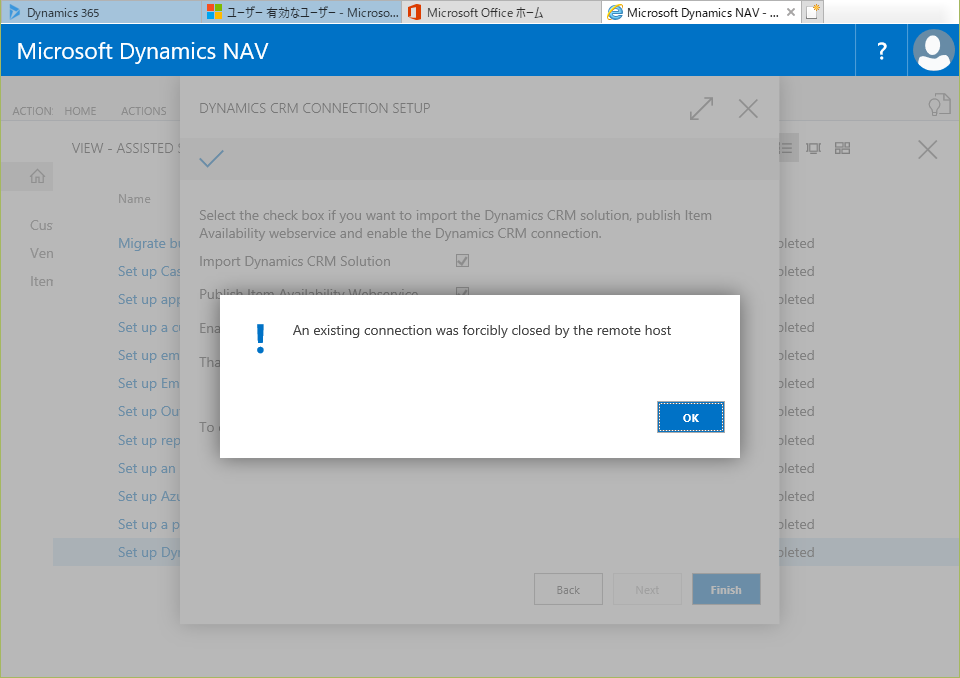
Task: Open the ACTIONS ribbon tab next to HOME
Action: point(144,111)
